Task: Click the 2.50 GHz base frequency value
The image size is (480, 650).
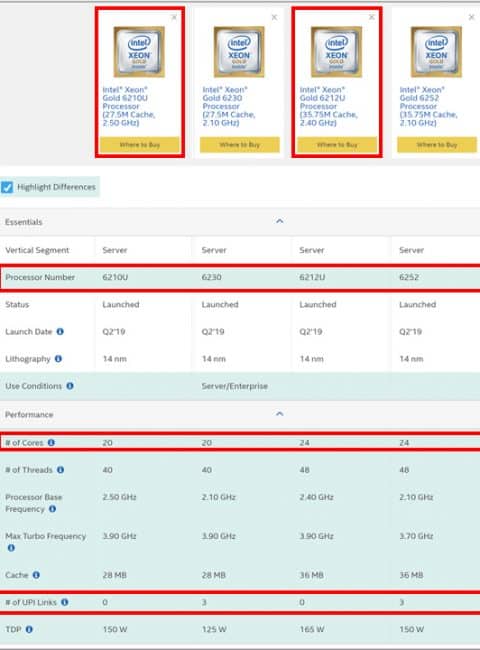Action: (x=119, y=497)
